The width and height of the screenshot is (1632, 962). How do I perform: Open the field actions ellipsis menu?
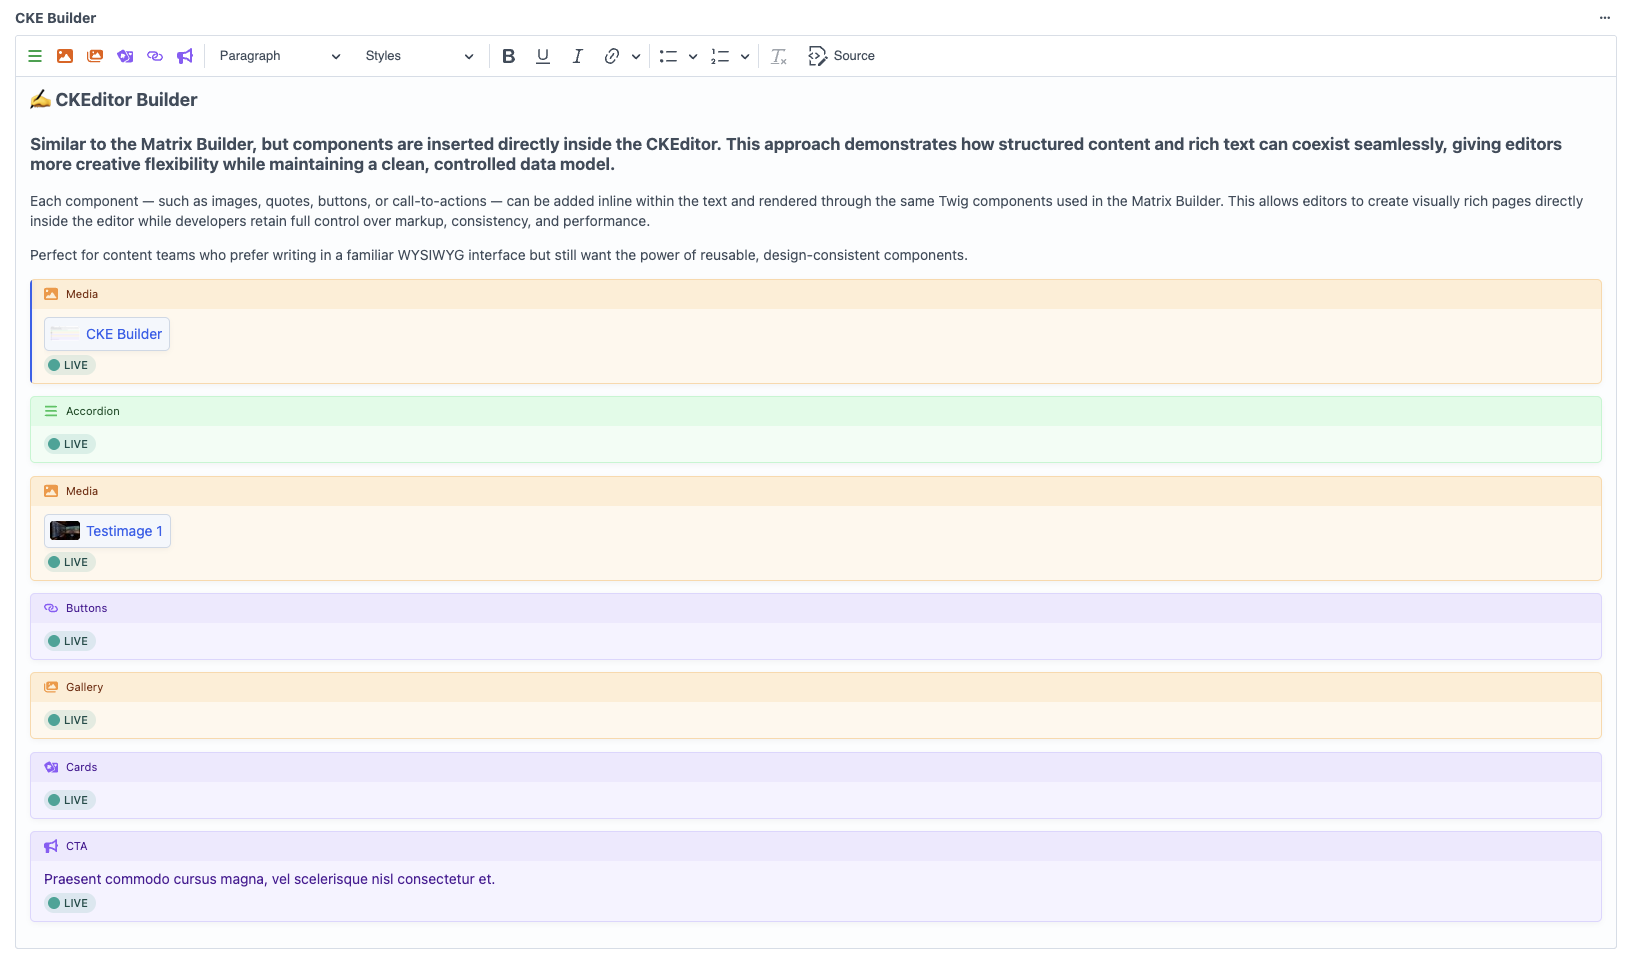point(1605,18)
